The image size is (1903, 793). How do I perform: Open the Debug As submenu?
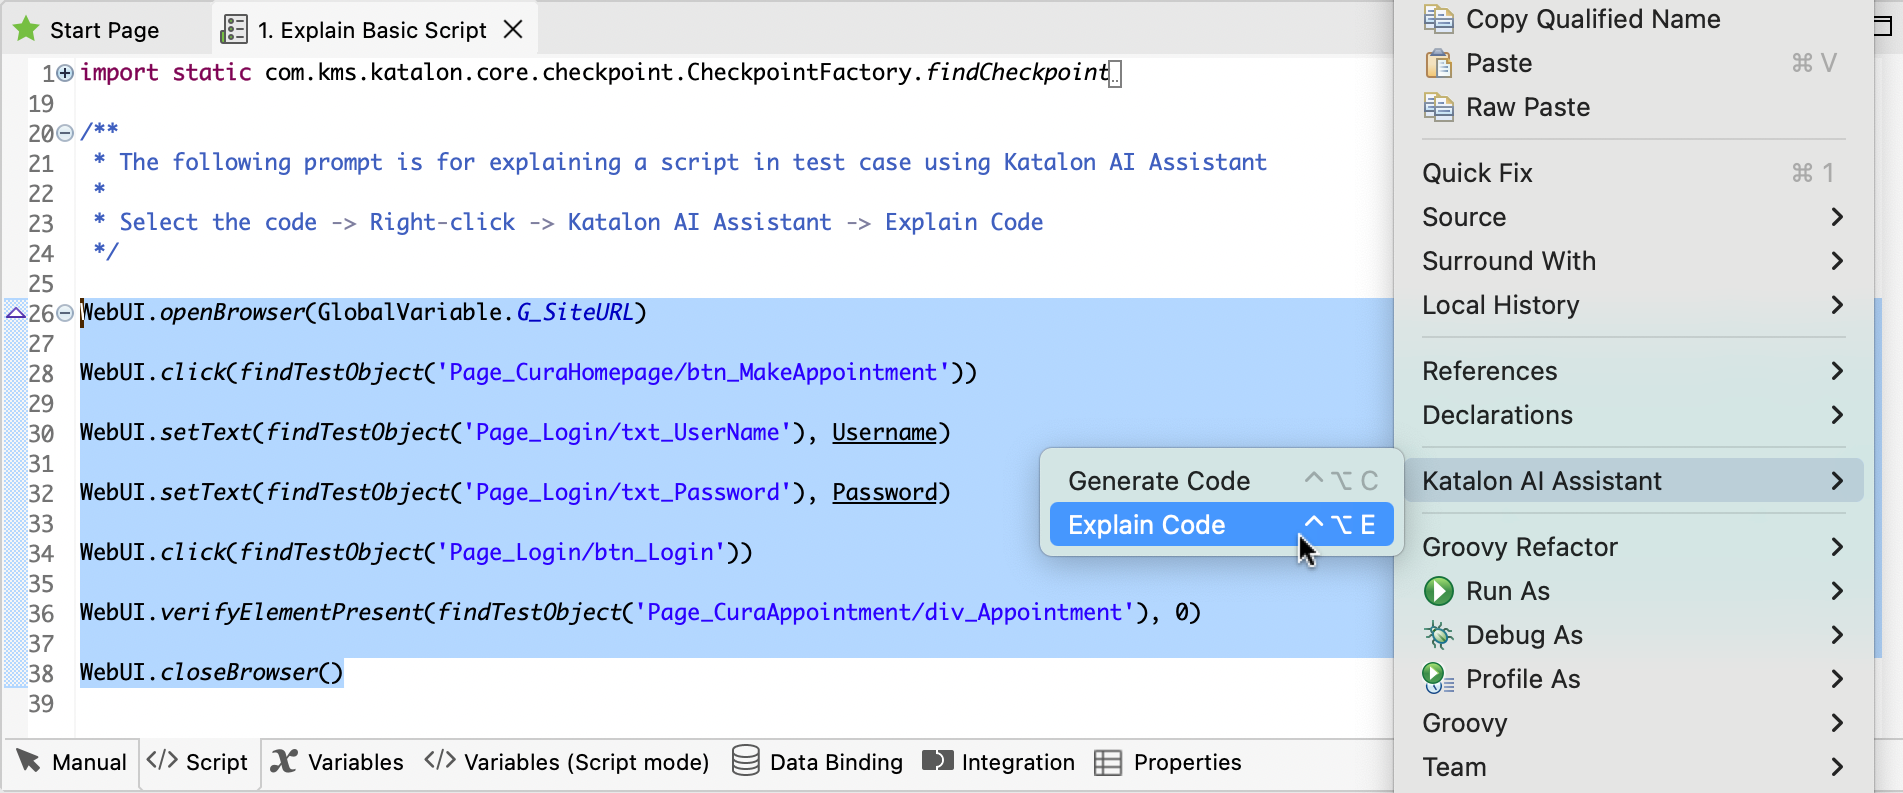coord(1632,635)
